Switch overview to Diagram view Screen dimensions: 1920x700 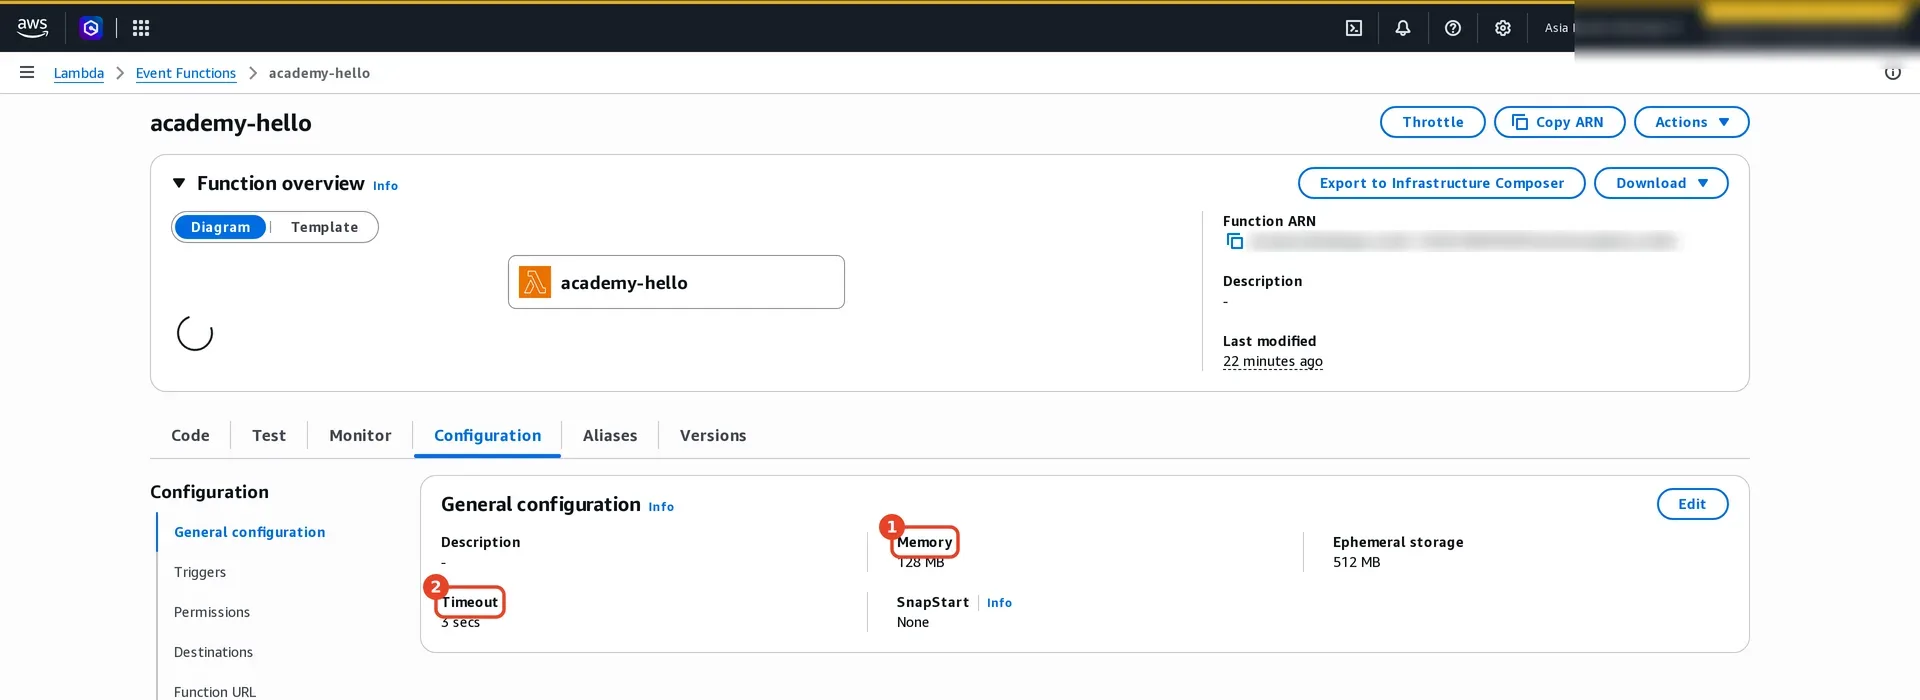[x=220, y=227]
